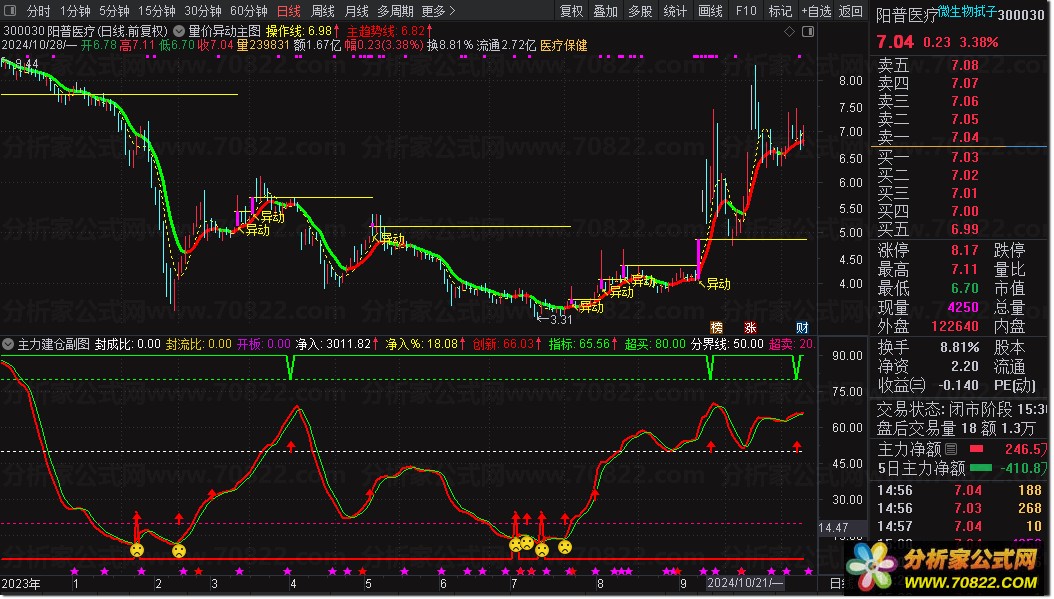This screenshot has width=1054, height=599.
Task: Switch to 5分钟 period
Action: pos(114,11)
